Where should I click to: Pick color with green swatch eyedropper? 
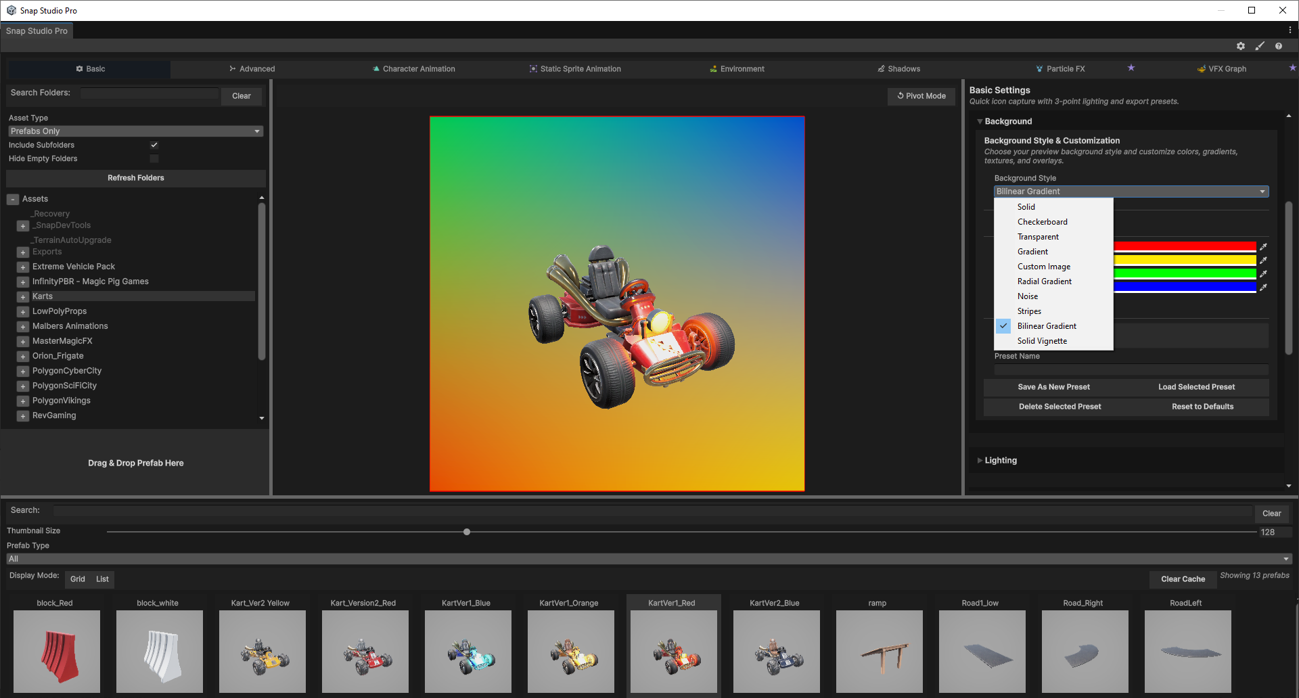coord(1263,274)
